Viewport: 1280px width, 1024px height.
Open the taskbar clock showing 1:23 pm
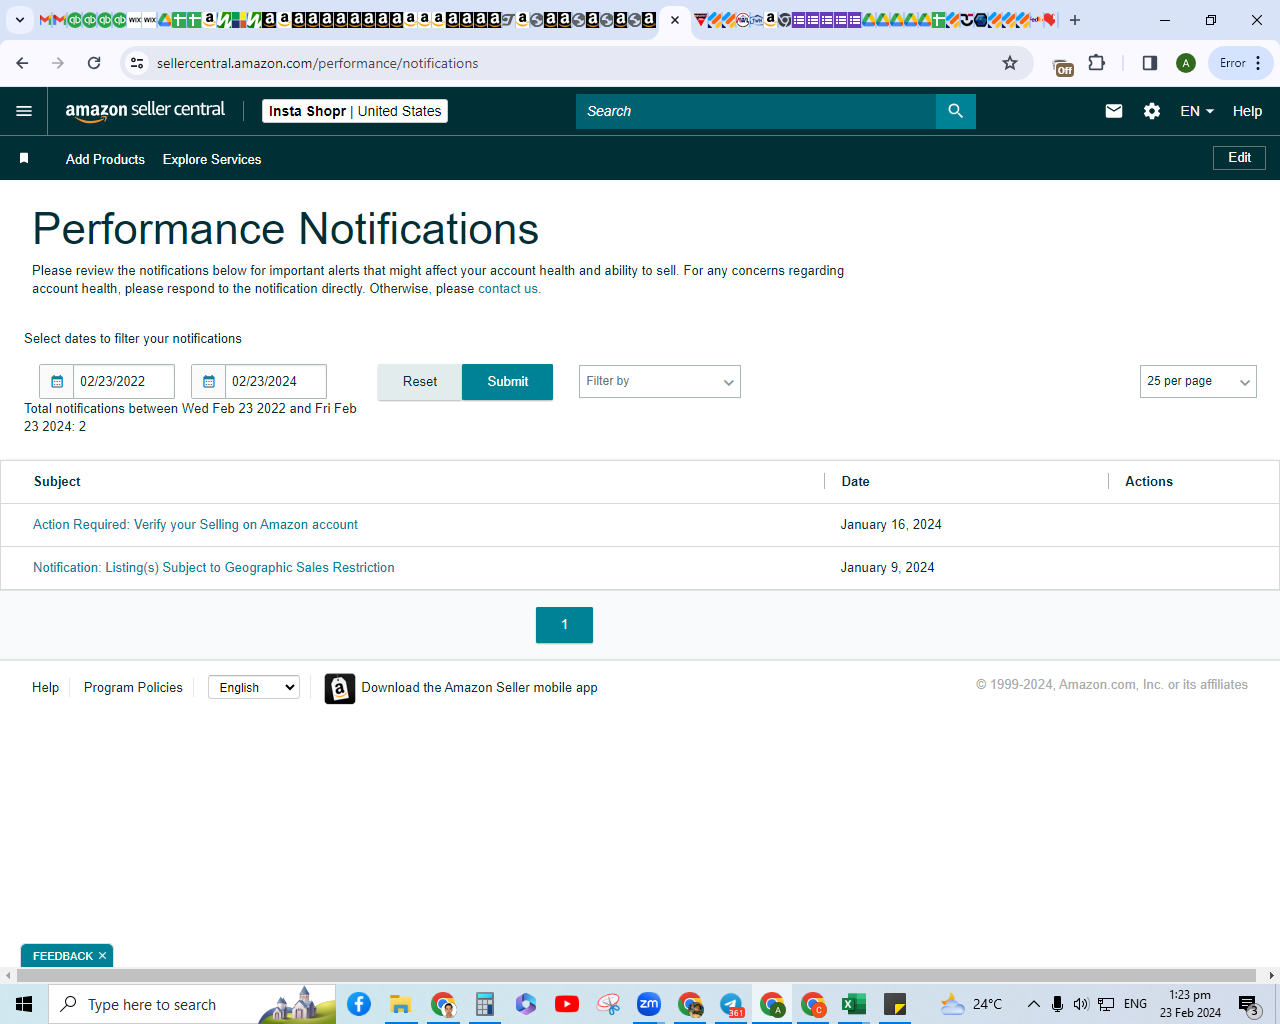1190,1004
